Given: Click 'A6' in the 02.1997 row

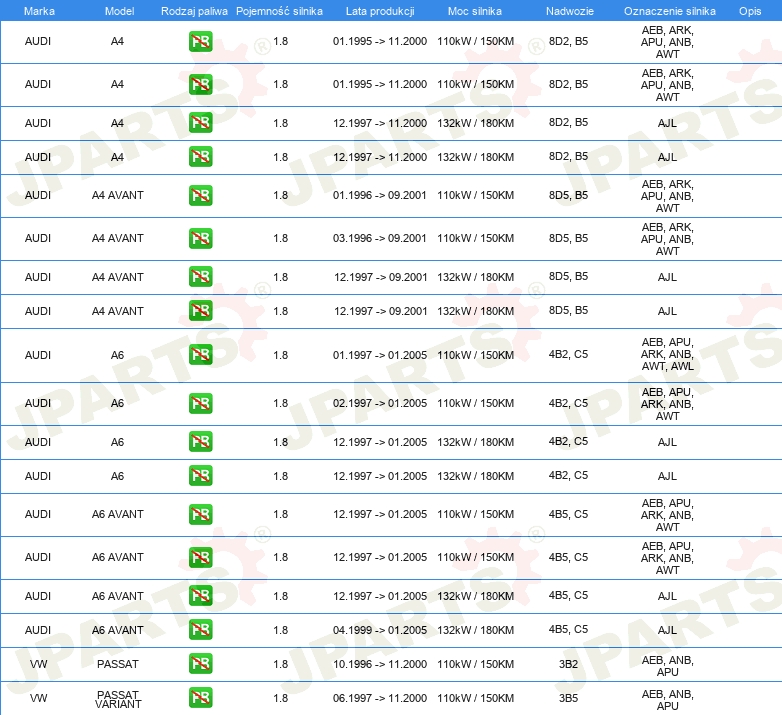Looking at the screenshot, I should pos(117,403).
